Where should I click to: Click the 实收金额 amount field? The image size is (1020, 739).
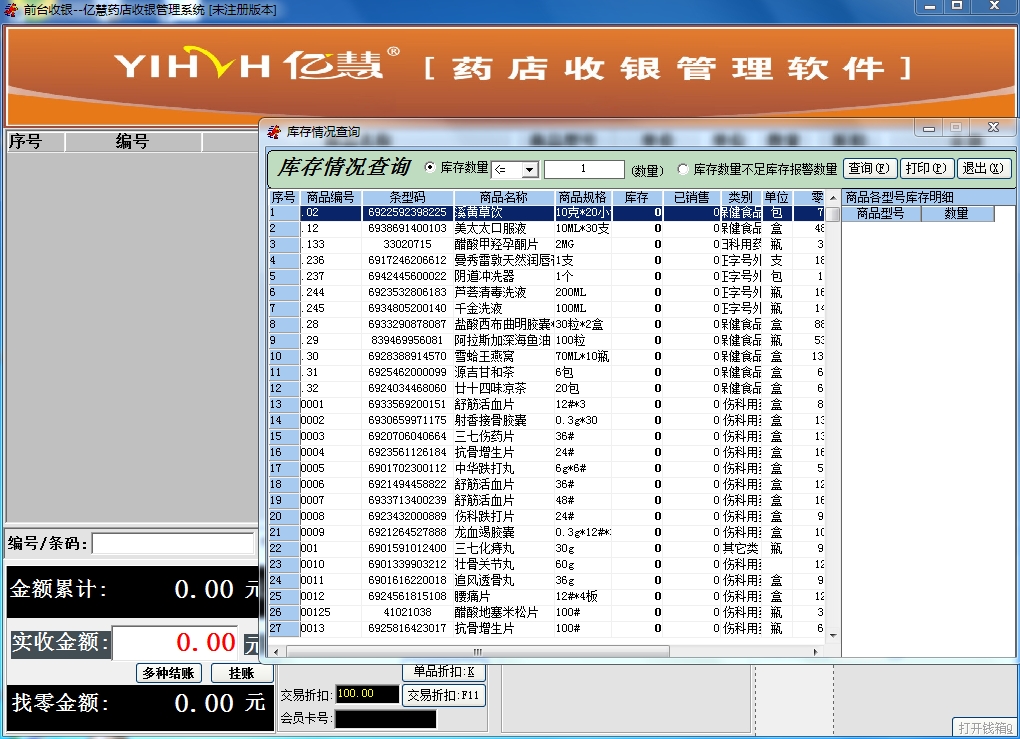coord(175,642)
